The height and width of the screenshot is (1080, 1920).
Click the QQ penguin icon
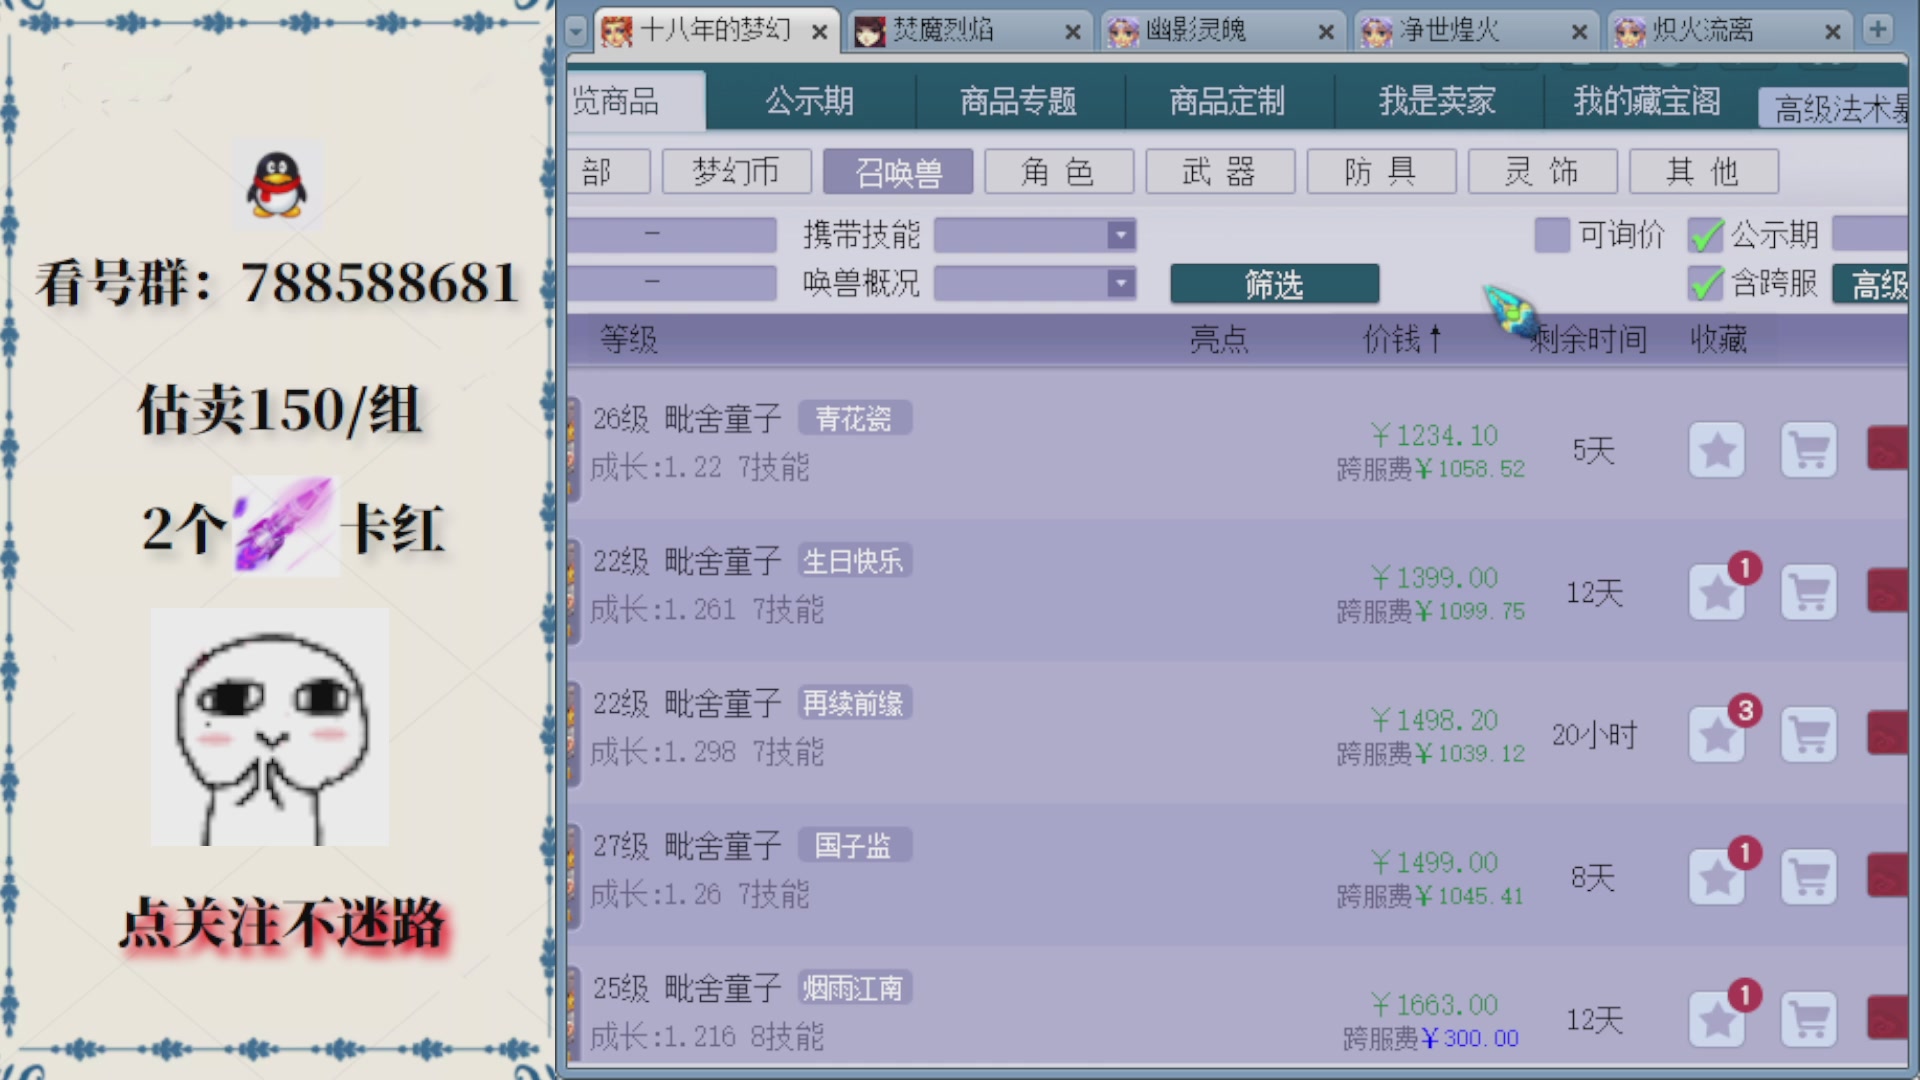277,185
